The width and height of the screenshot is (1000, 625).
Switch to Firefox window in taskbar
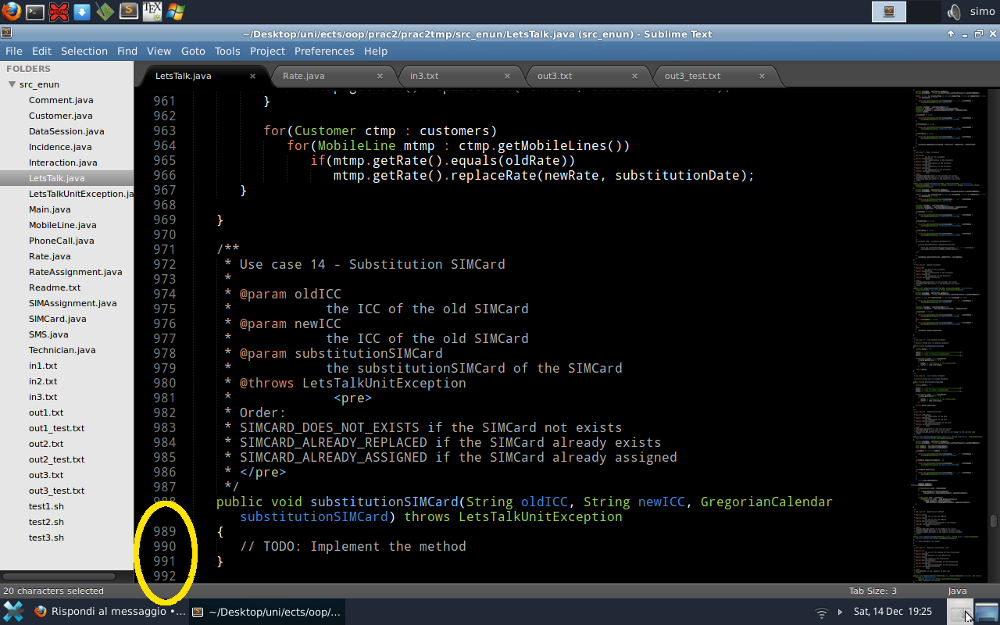point(108,611)
